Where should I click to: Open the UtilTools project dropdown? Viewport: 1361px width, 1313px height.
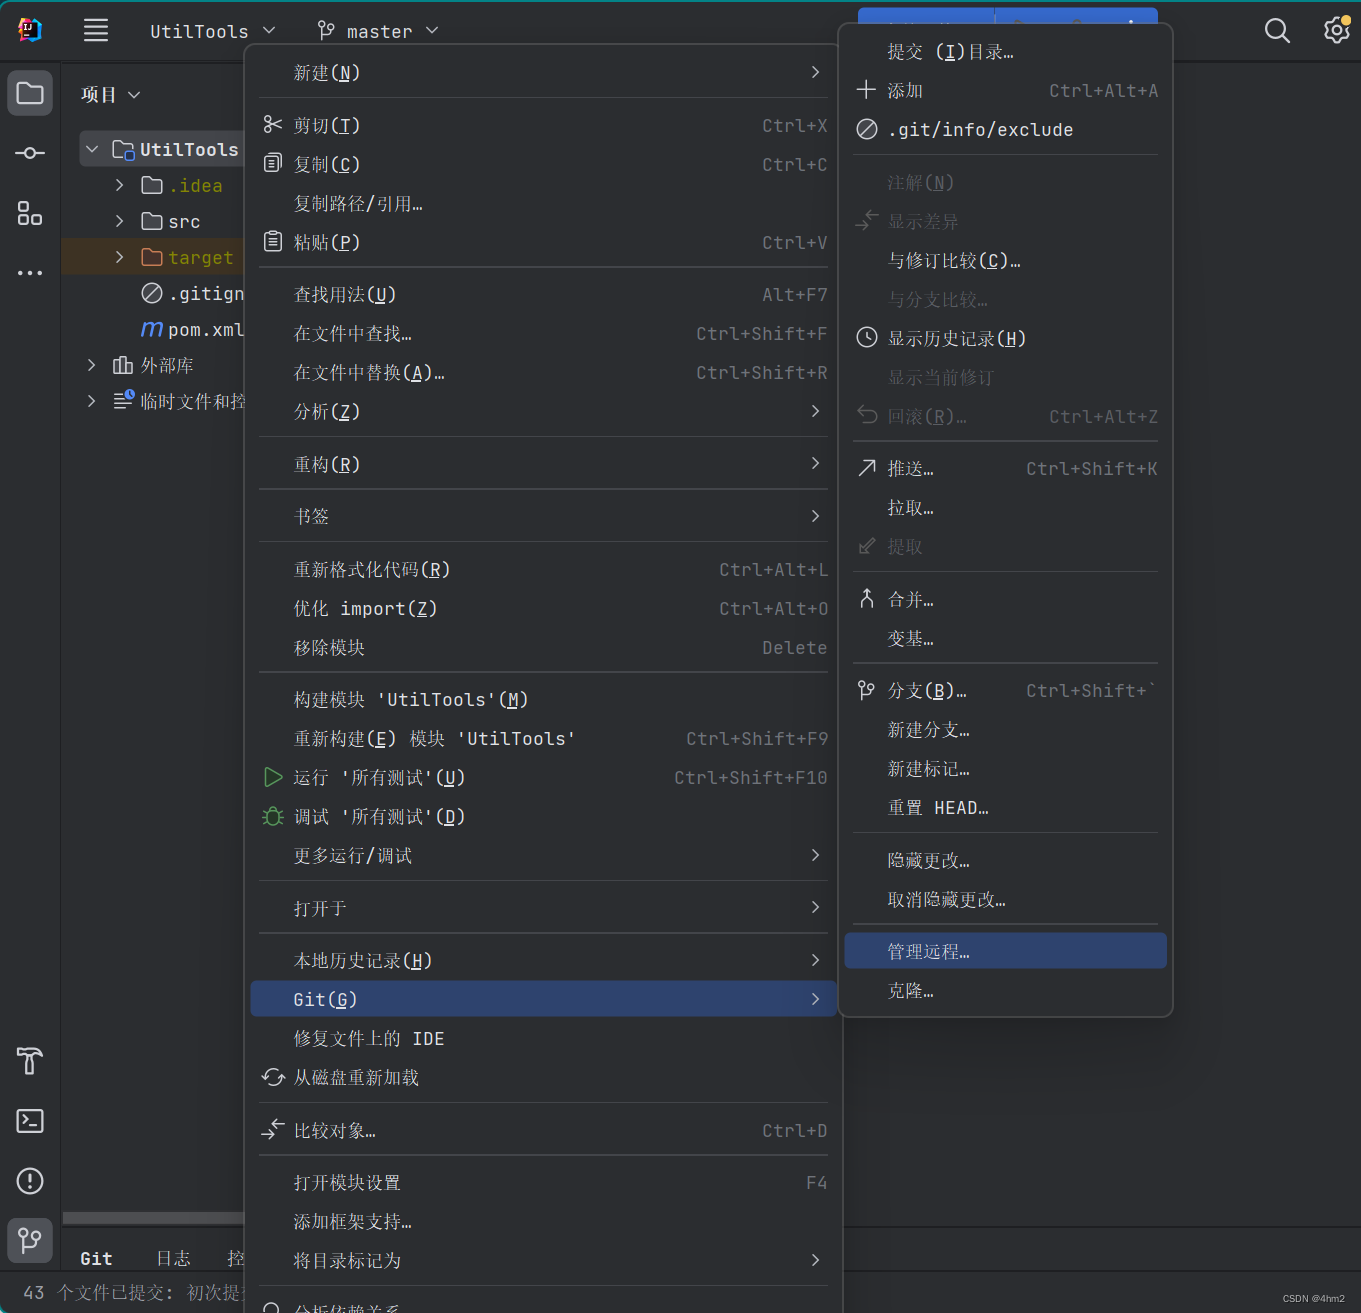(x=212, y=31)
